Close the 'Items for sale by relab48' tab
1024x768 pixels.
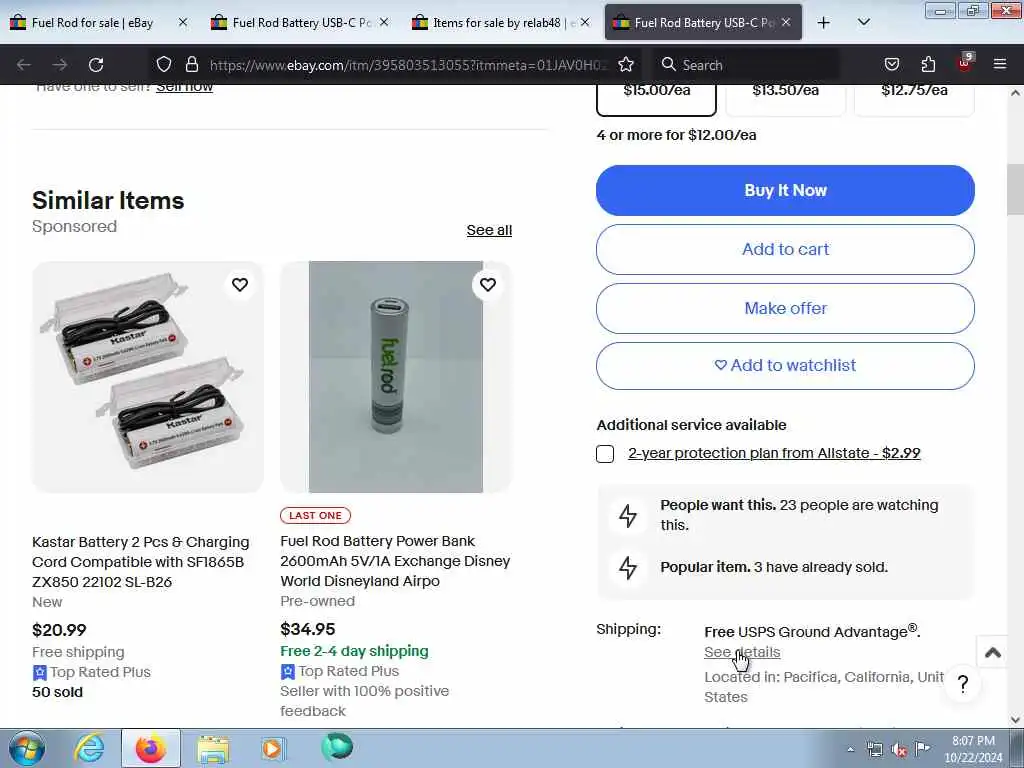pyautogui.click(x=585, y=22)
